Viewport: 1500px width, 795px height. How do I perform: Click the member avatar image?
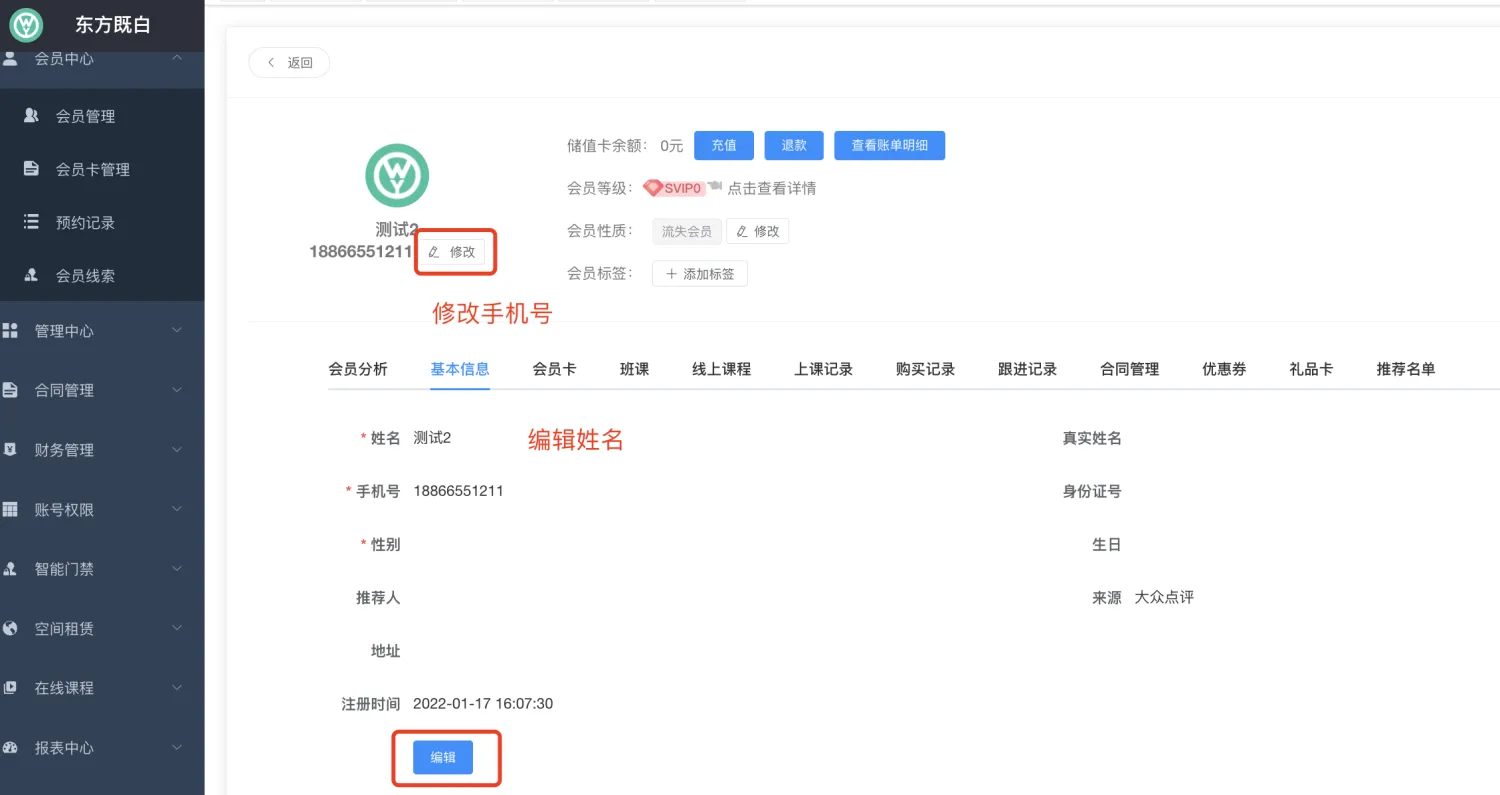tap(397, 176)
